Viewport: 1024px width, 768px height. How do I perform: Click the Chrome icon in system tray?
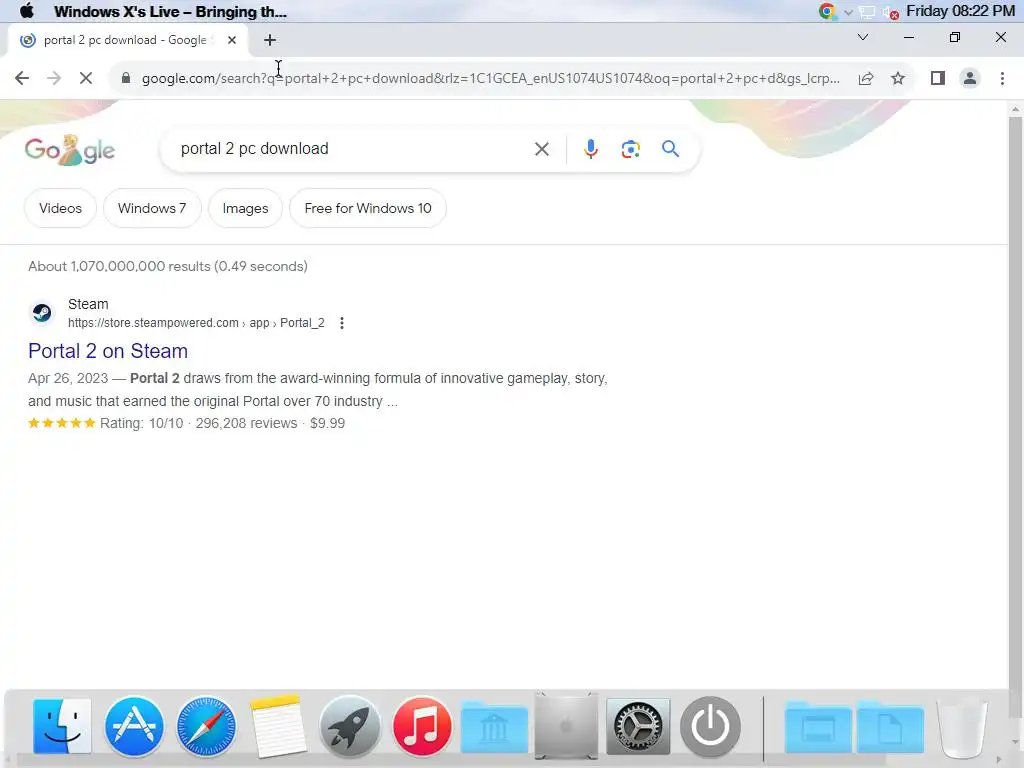[x=827, y=11]
